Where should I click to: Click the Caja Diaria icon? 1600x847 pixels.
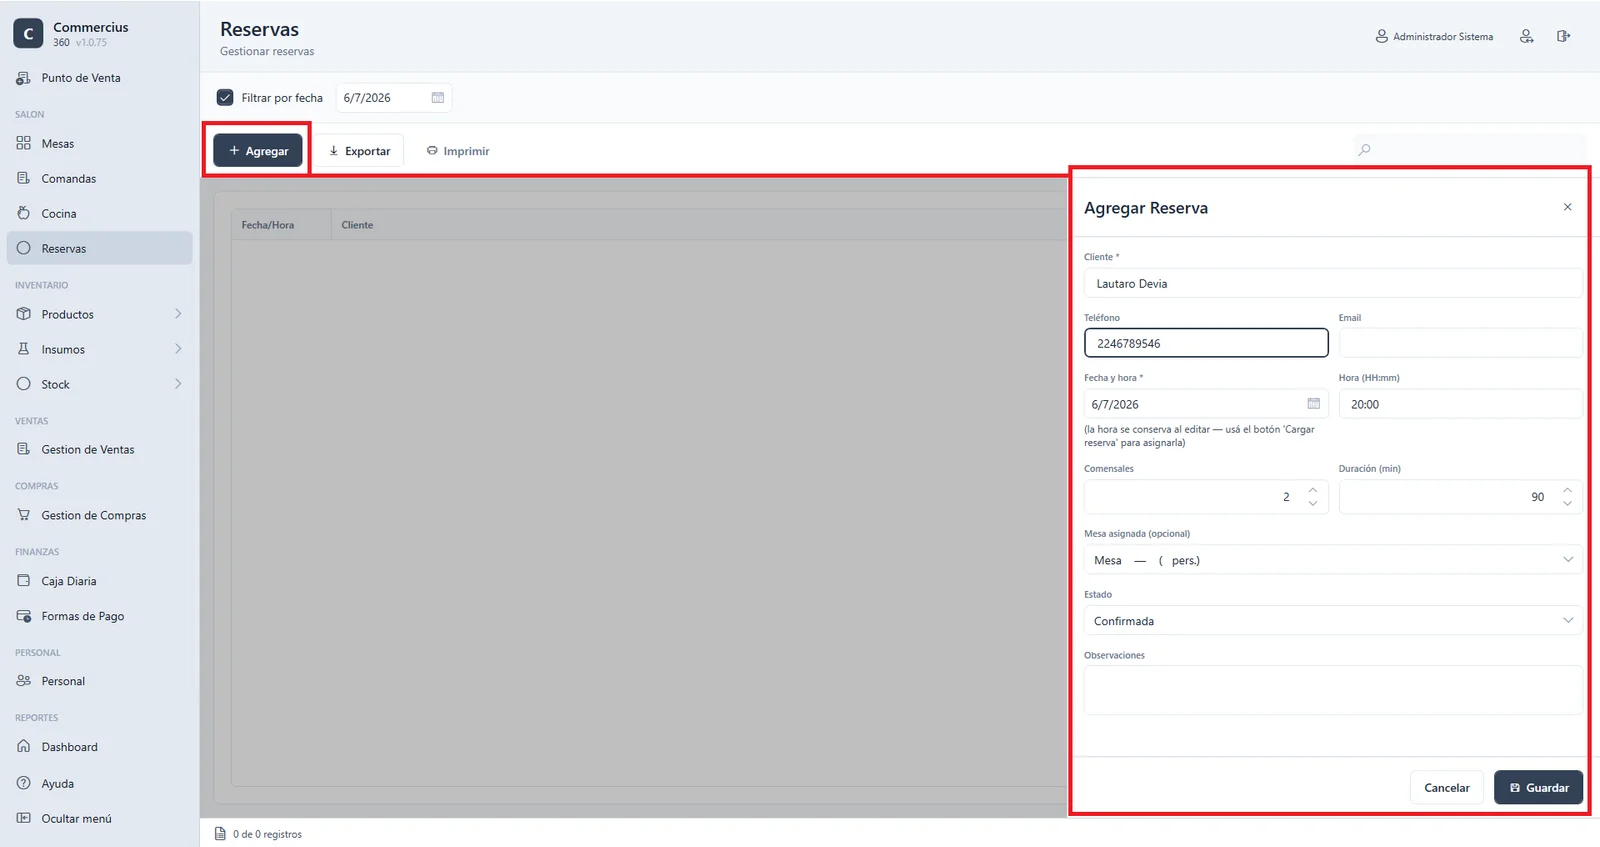point(24,581)
